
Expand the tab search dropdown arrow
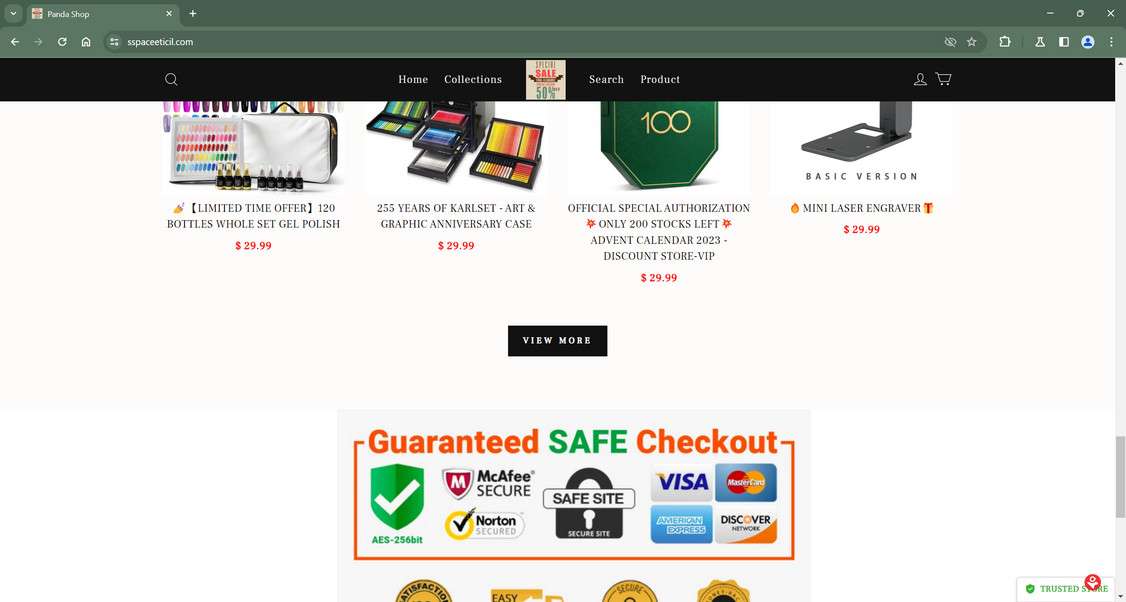13,14
